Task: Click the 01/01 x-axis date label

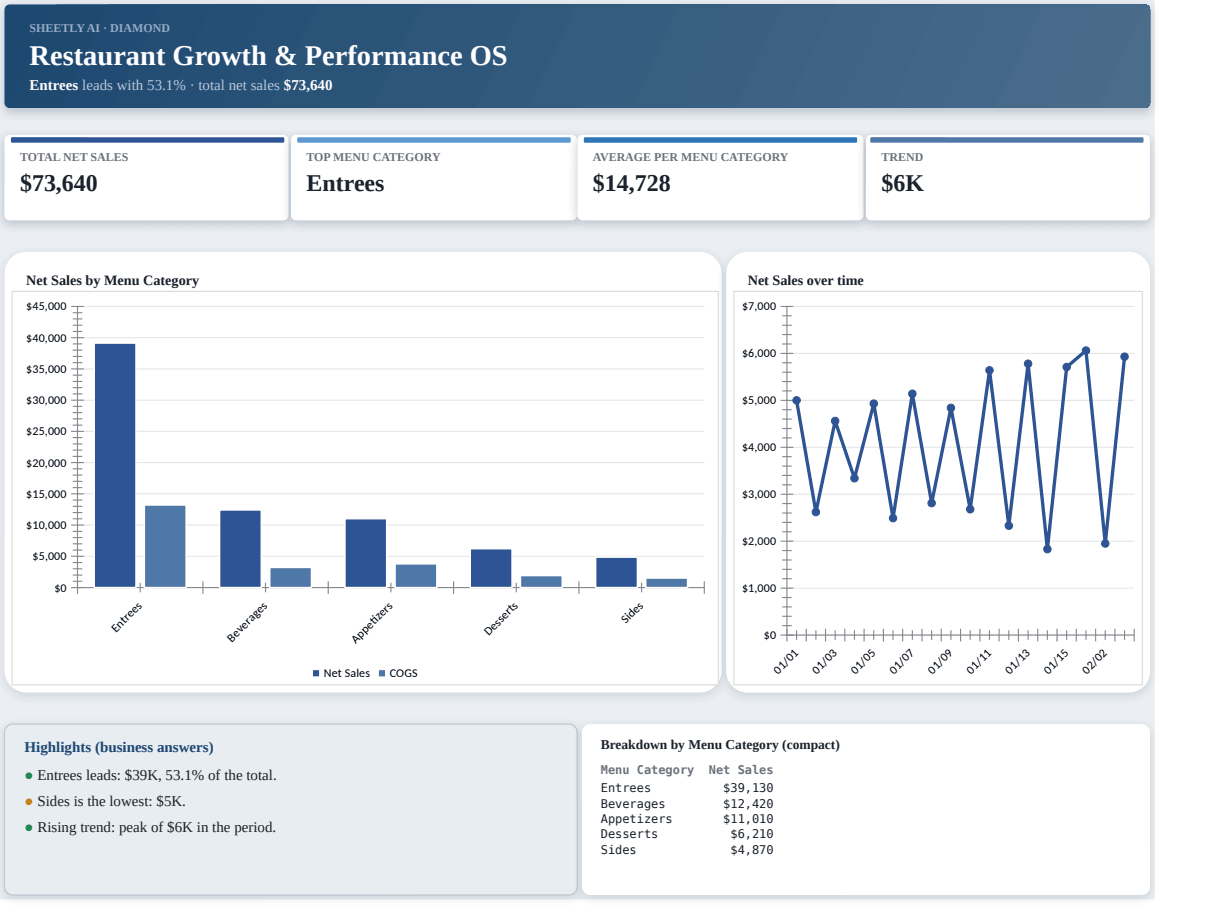Action: click(x=787, y=661)
